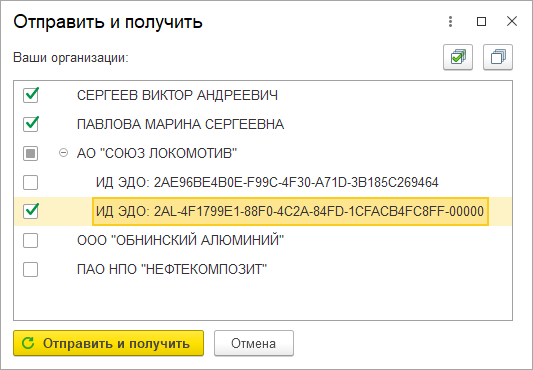Image resolution: width=533 pixels, height=370 pixels.
Task: Toggle the АО "СОЮЗ ЛОКОМОТИВ" partial checkbox
Action: [31, 153]
